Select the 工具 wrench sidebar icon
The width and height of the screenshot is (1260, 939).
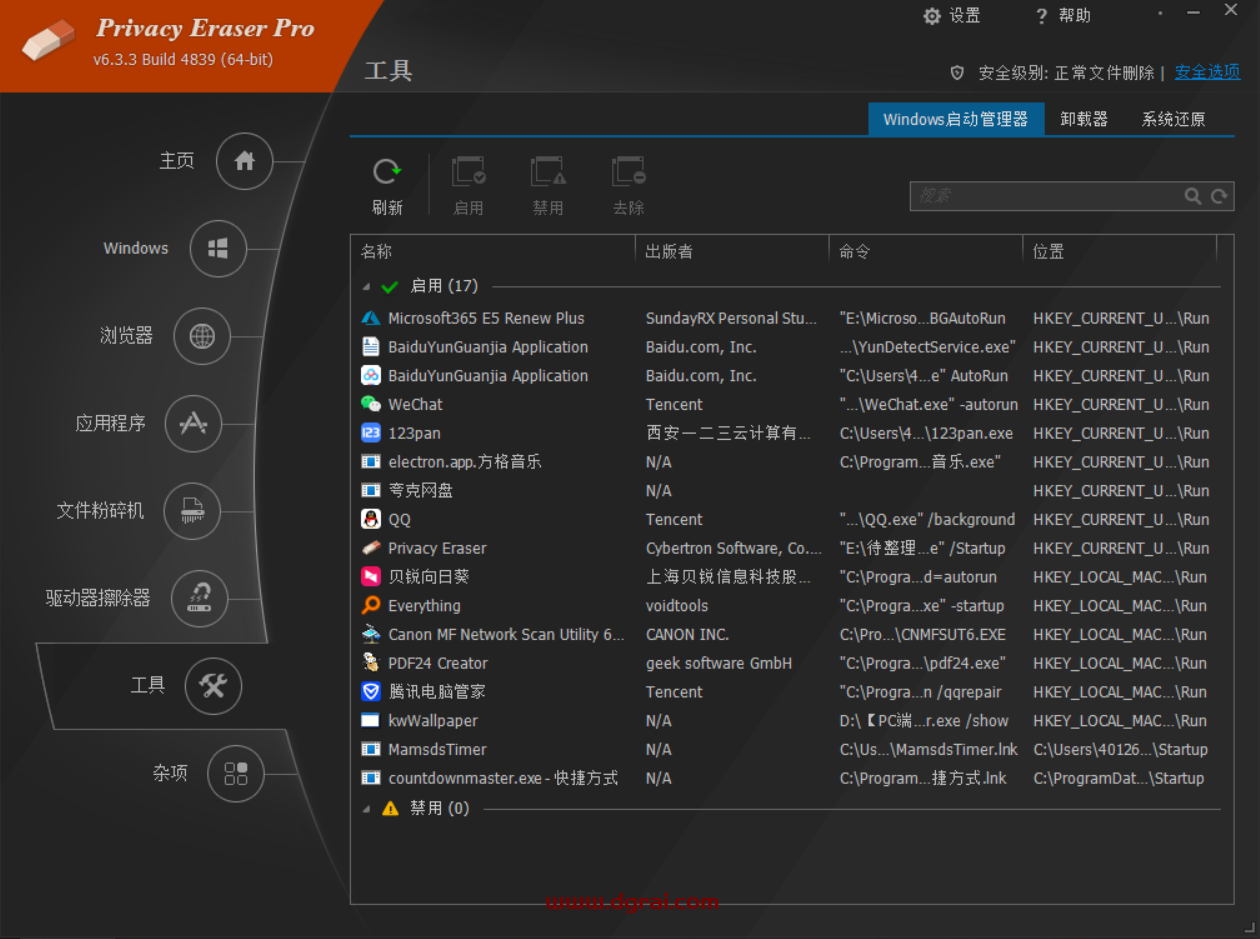pyautogui.click(x=214, y=686)
